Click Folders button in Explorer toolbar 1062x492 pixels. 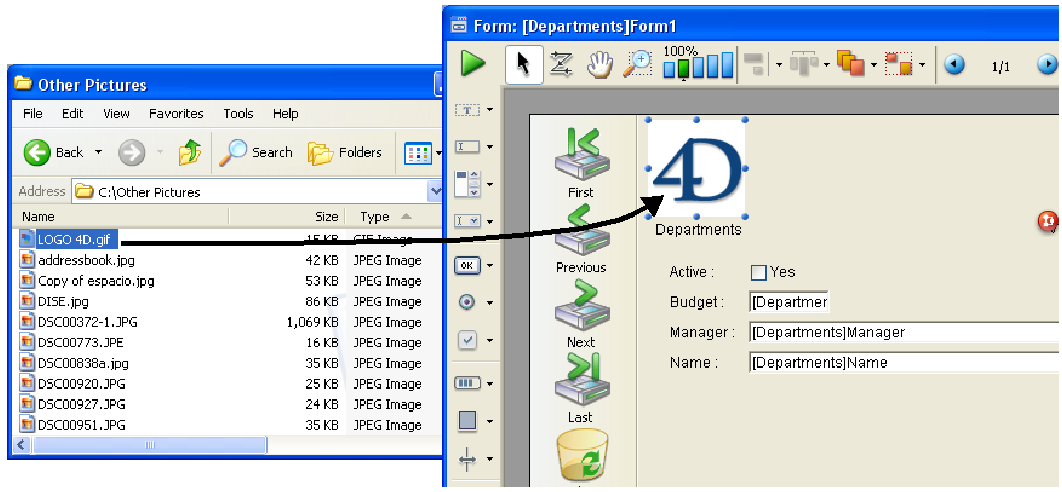[345, 152]
